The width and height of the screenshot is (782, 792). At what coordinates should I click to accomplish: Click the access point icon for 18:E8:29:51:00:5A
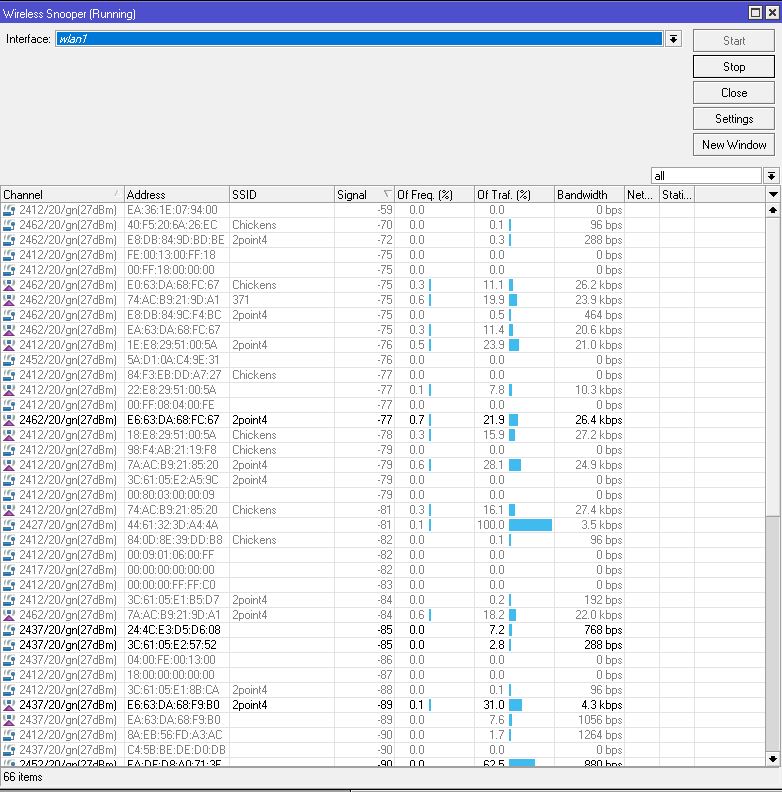pos(9,435)
